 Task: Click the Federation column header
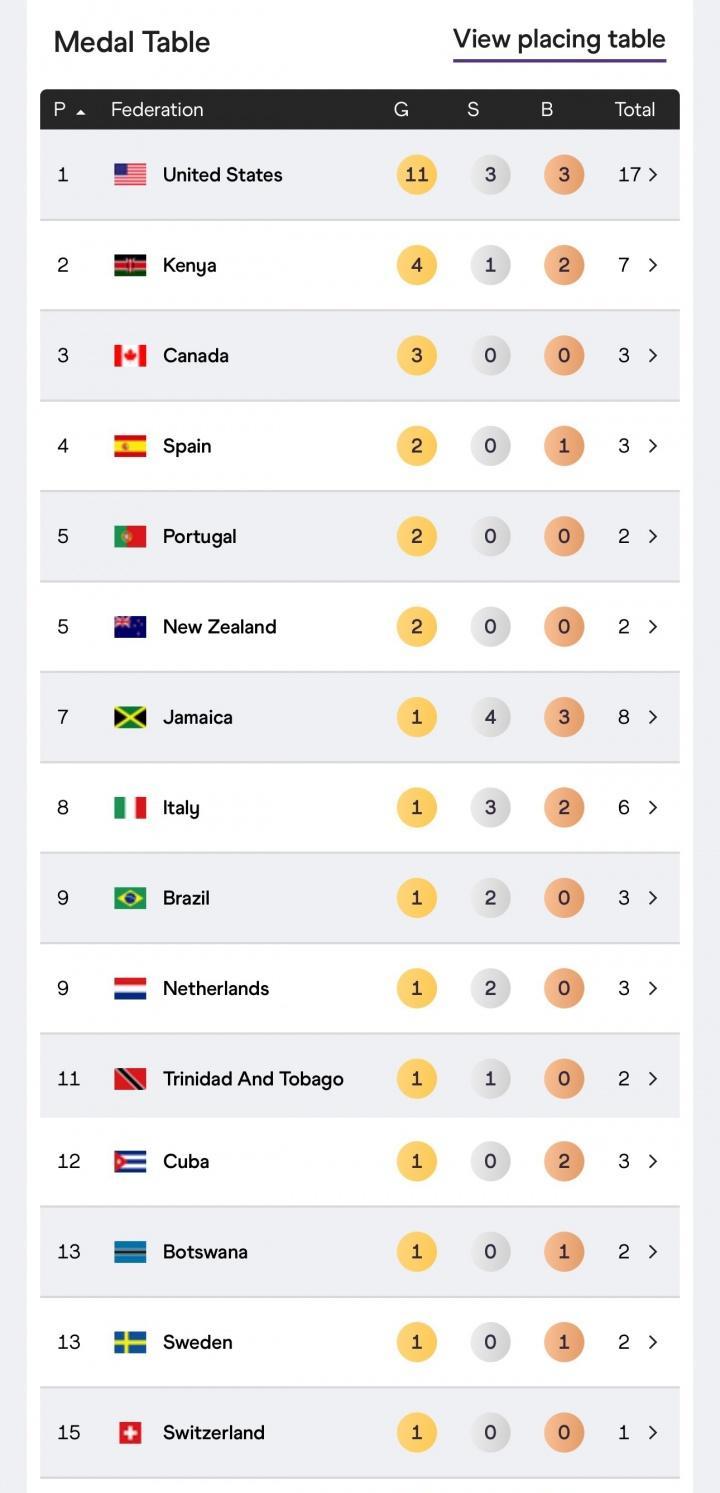click(x=157, y=110)
